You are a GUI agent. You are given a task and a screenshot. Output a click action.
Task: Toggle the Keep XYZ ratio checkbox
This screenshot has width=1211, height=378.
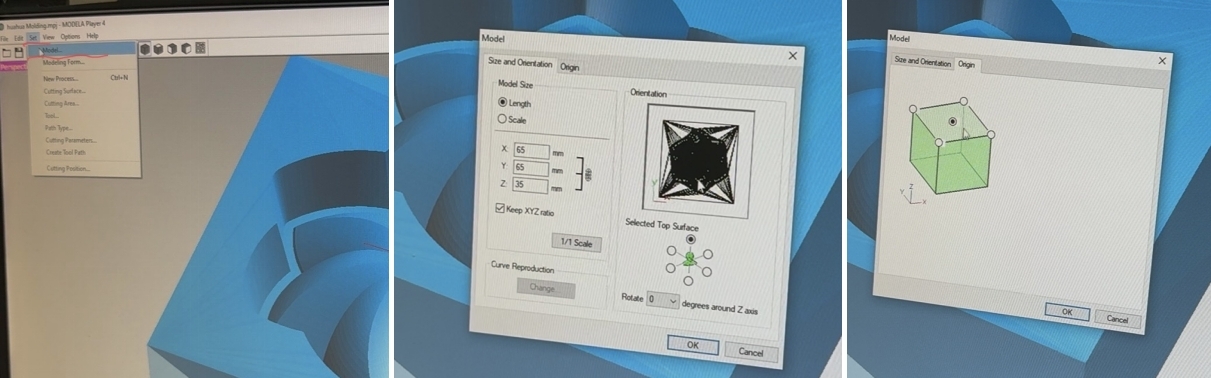pos(501,209)
